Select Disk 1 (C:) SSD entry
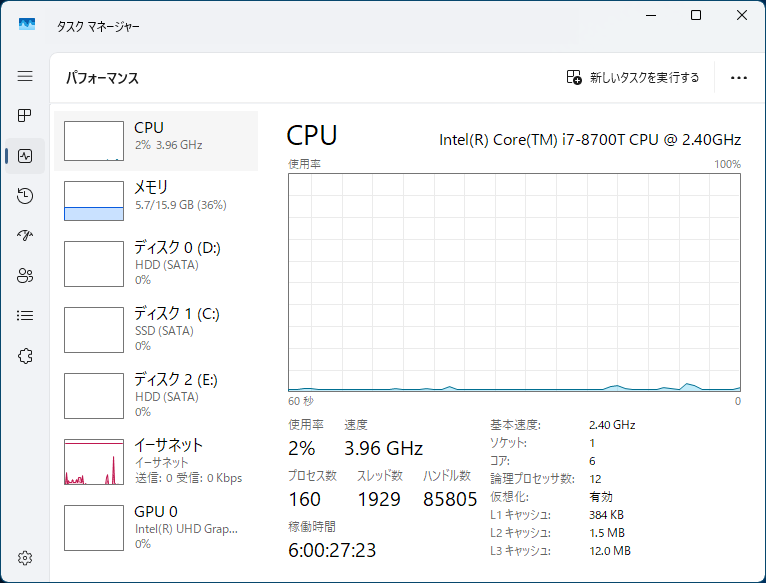Viewport: 766px width, 583px height. (x=156, y=329)
